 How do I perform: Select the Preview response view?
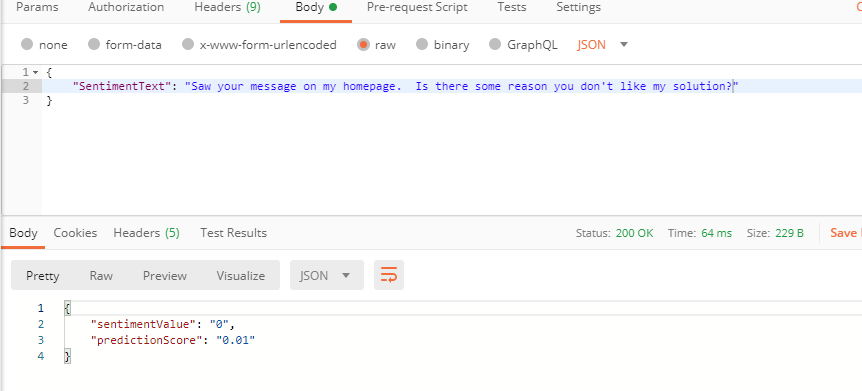[165, 276]
